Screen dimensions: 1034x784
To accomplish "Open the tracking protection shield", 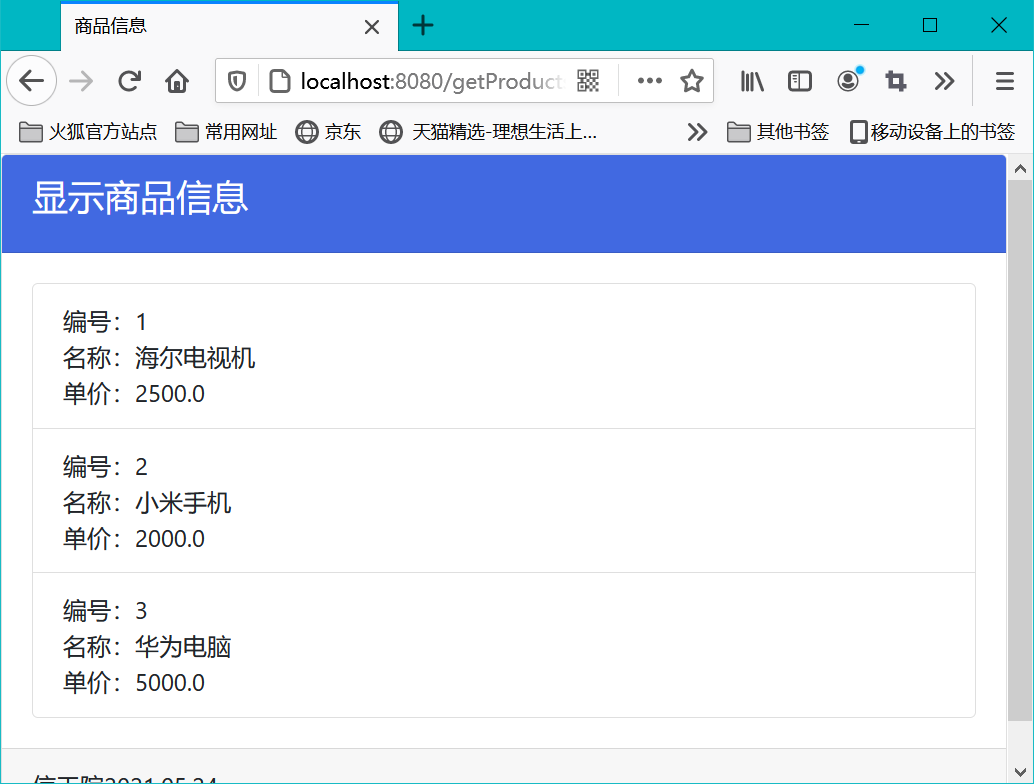I will pyautogui.click(x=237, y=81).
